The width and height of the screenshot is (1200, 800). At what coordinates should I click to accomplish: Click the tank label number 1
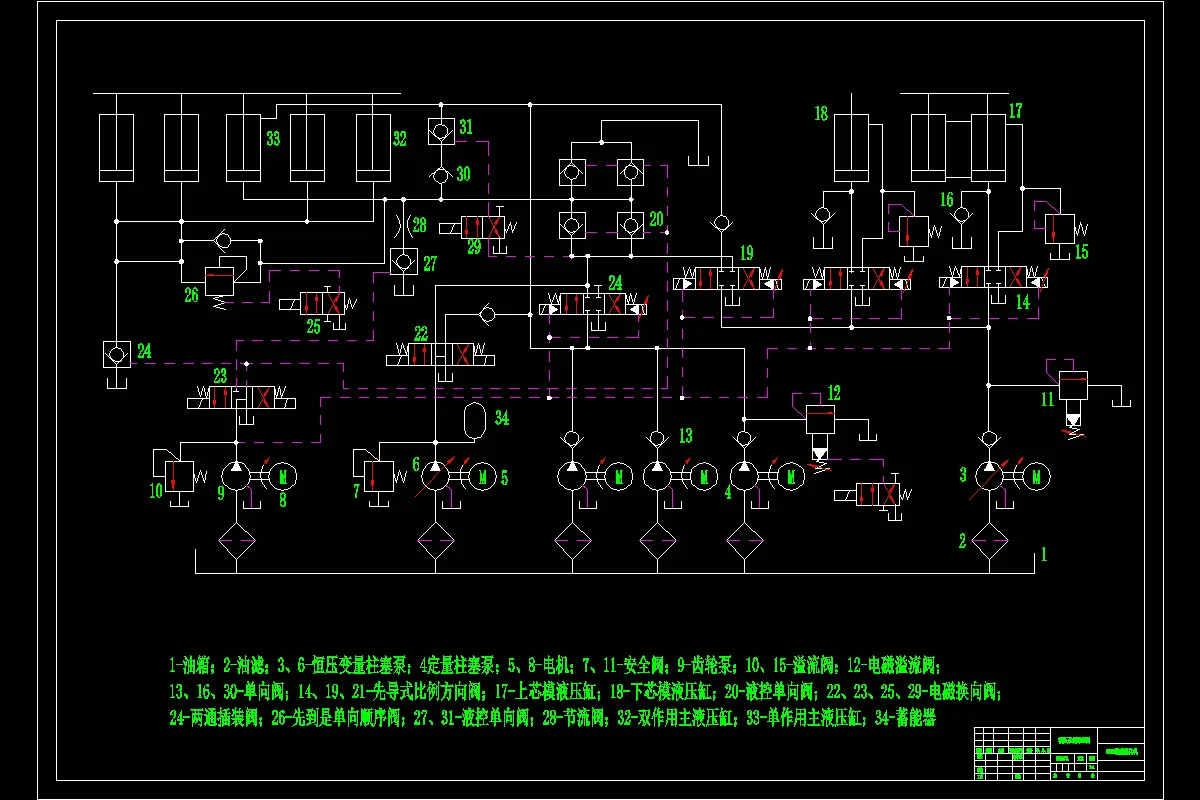1045,553
